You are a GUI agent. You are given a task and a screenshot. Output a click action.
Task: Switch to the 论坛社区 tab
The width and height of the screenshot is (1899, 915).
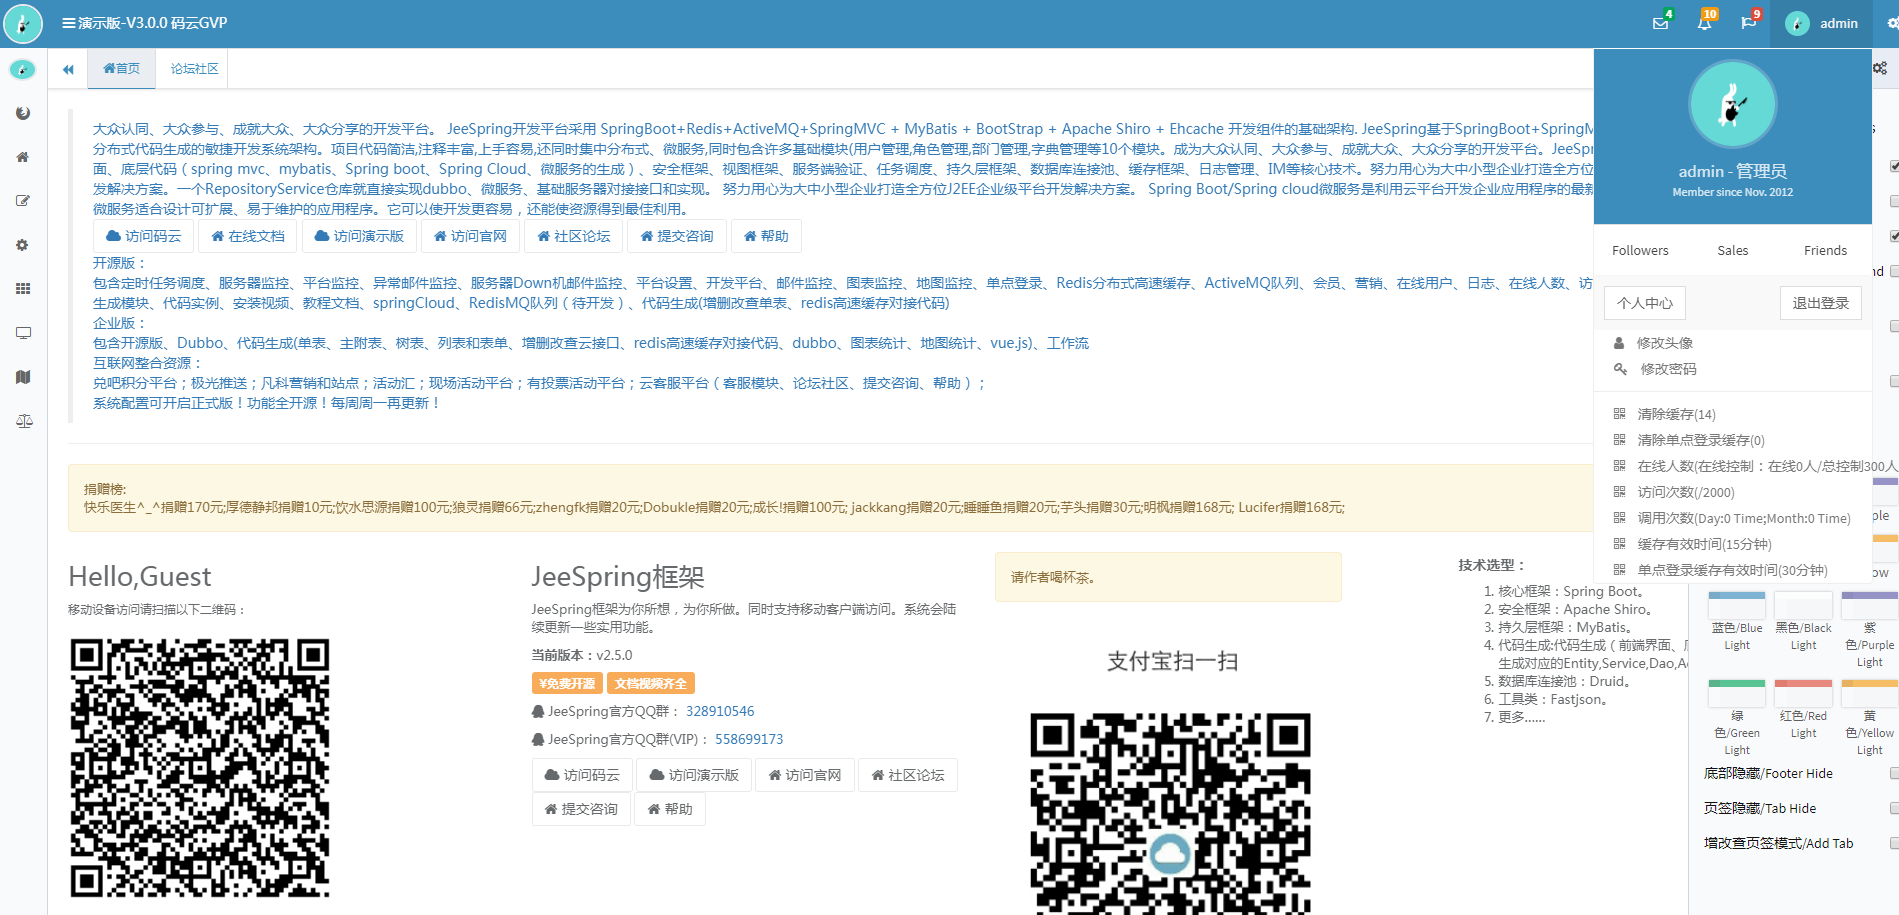click(194, 69)
